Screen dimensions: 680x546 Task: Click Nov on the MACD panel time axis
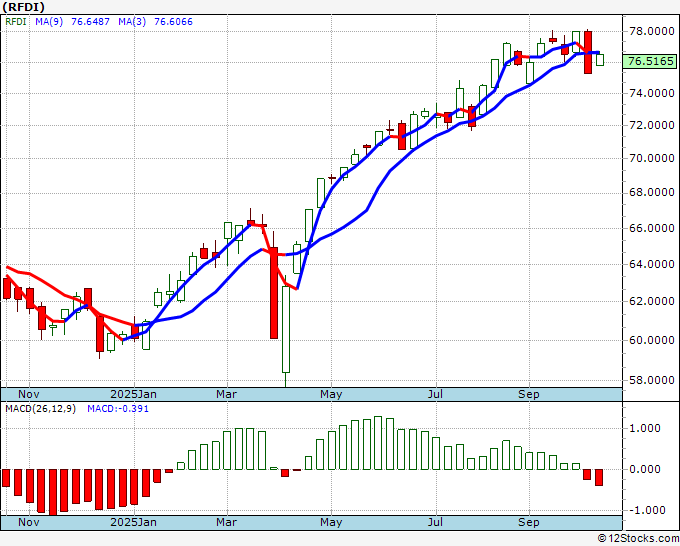[x=29, y=522]
